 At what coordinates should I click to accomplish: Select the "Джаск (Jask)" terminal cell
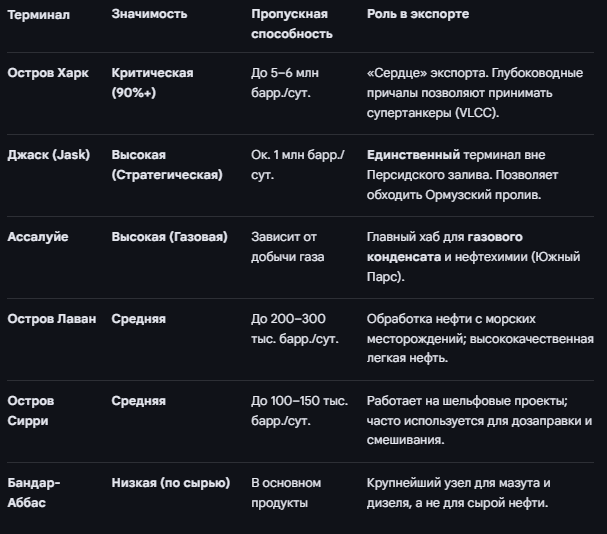[x=49, y=155]
